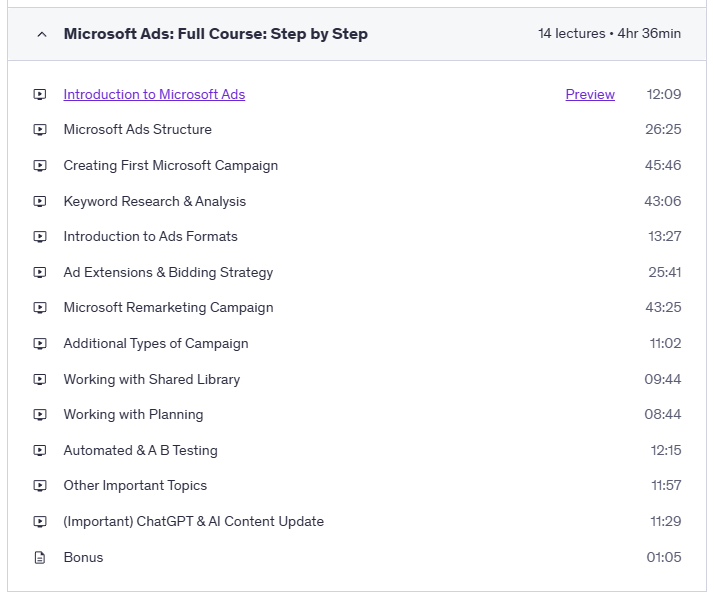Select the Working with Planning lecture
Viewport: 714px width, 600px height.
click(x=133, y=415)
